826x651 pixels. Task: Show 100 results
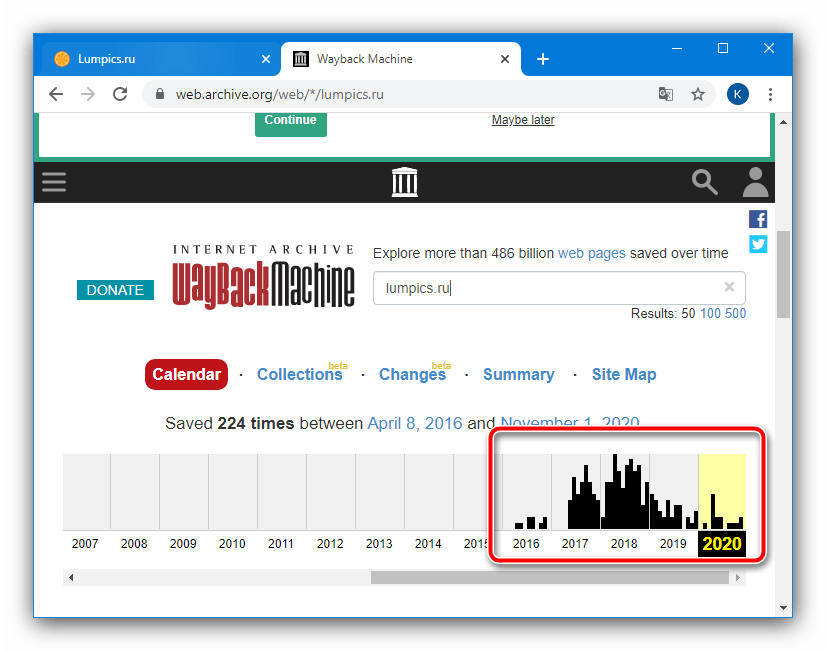pyautogui.click(x=710, y=313)
